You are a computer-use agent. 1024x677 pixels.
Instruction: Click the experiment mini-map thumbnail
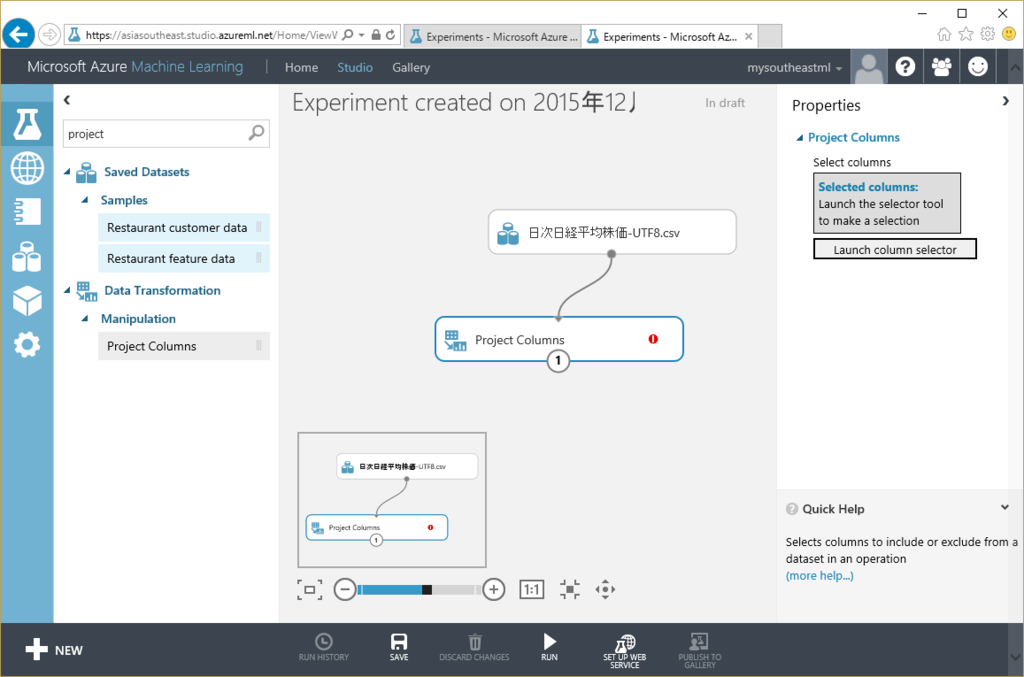[x=392, y=499]
